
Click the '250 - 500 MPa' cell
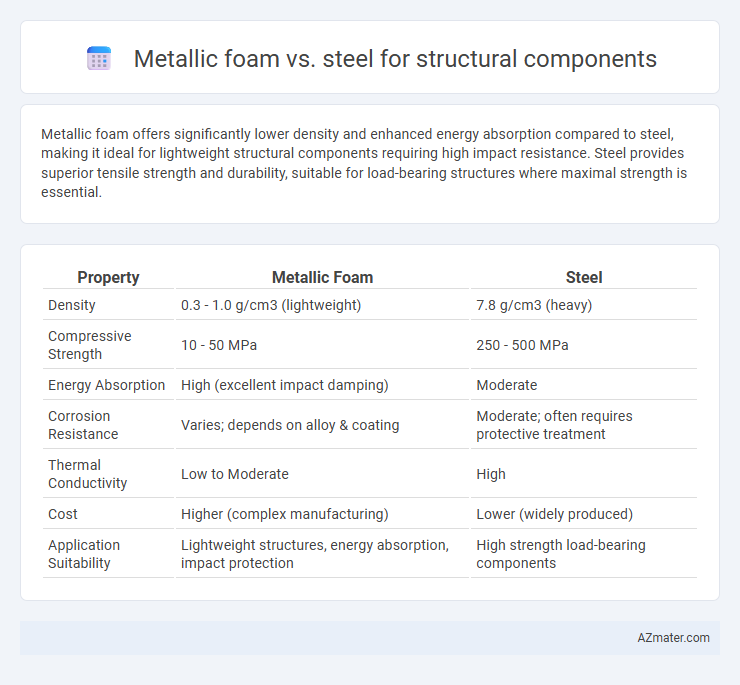tap(522, 345)
